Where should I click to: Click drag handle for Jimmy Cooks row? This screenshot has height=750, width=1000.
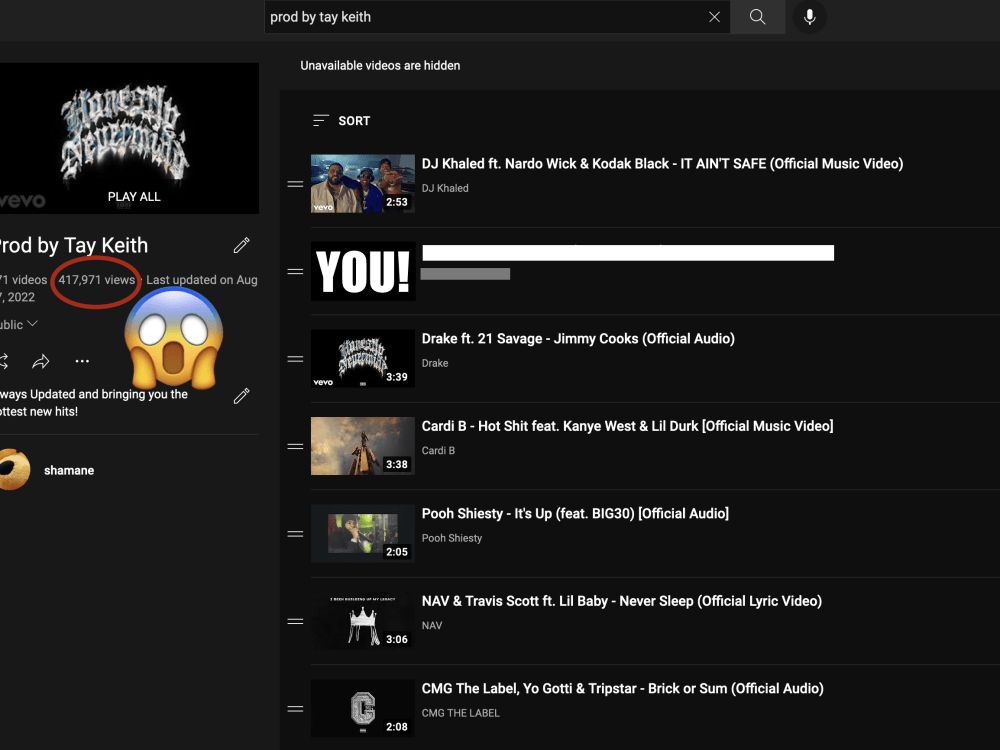pos(295,359)
